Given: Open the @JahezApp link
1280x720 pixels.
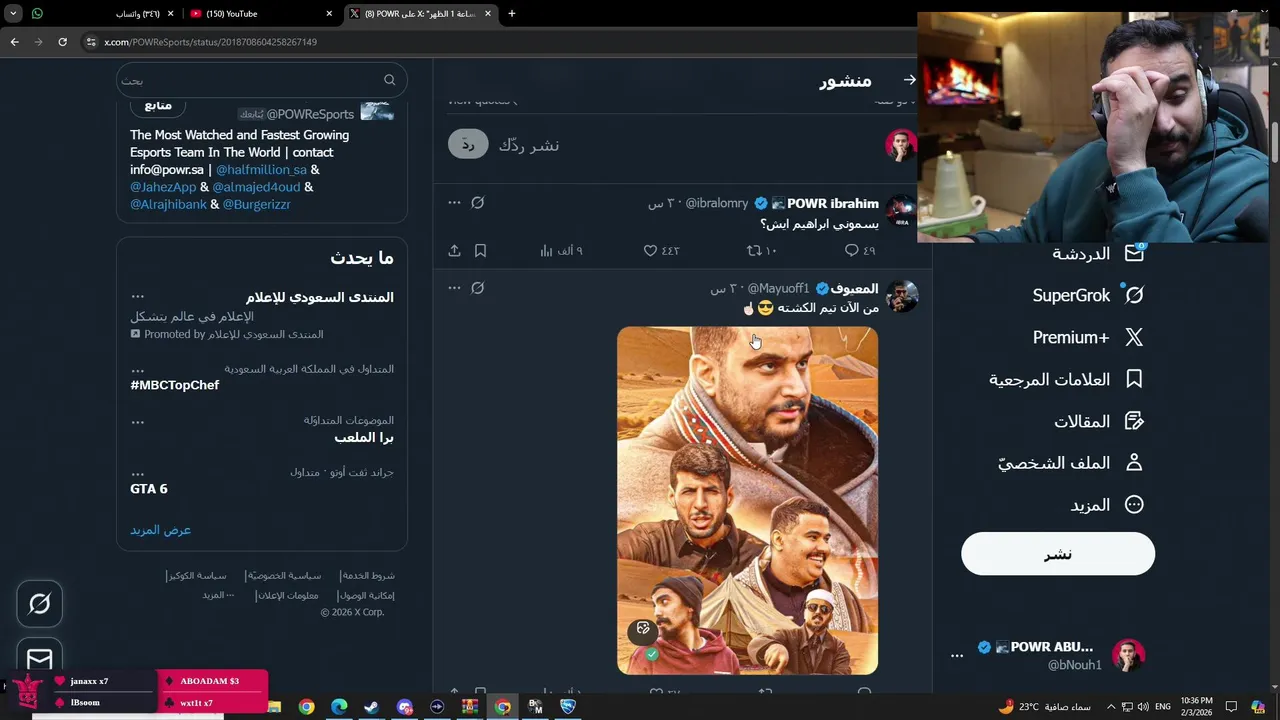Looking at the screenshot, I should tap(163, 187).
